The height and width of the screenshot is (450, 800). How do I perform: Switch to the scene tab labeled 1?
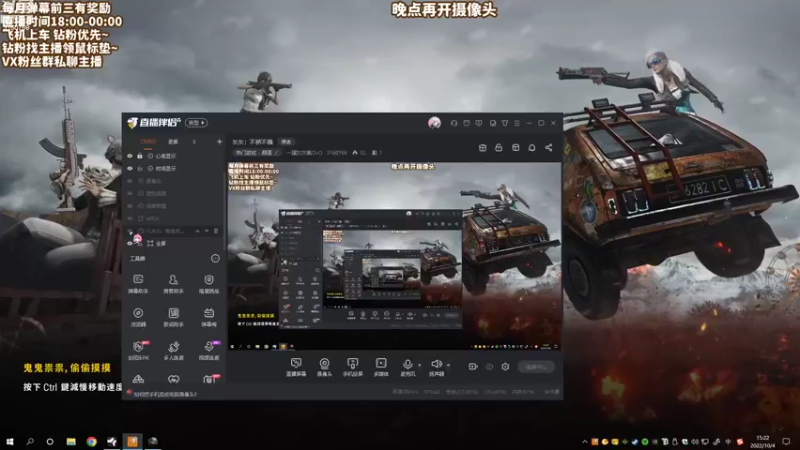tap(194, 141)
